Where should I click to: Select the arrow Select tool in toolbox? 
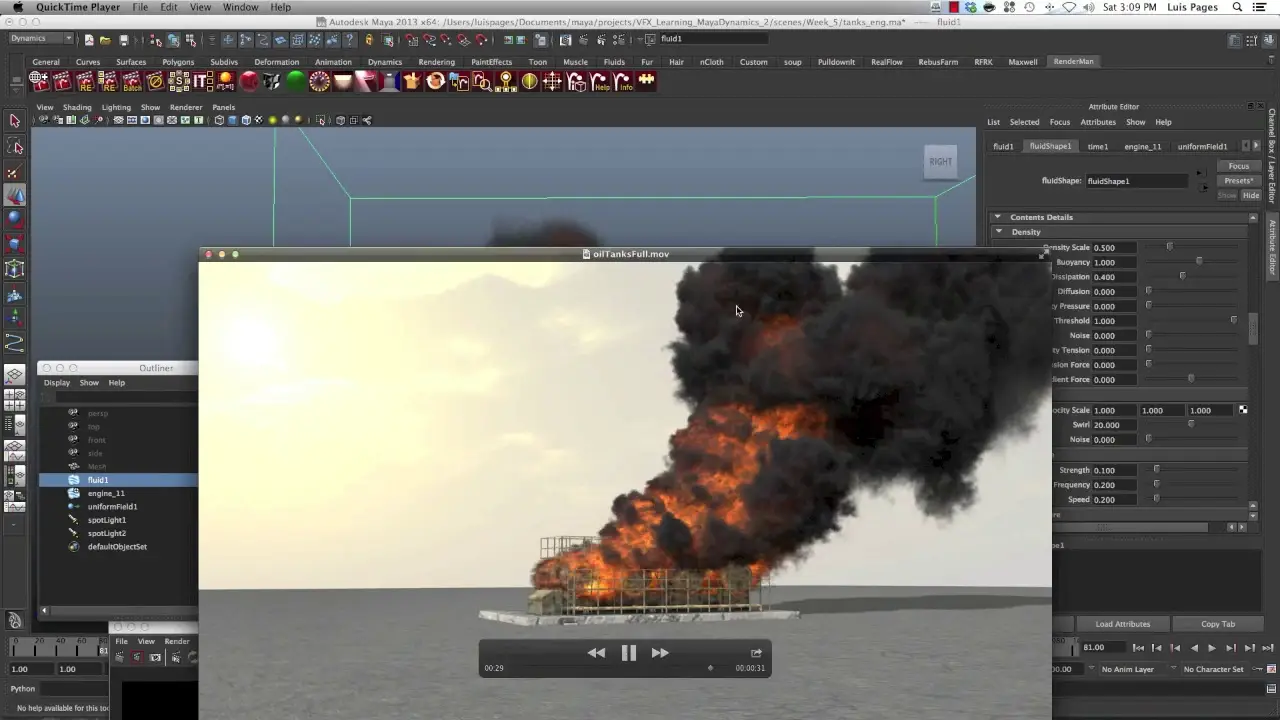[15, 121]
